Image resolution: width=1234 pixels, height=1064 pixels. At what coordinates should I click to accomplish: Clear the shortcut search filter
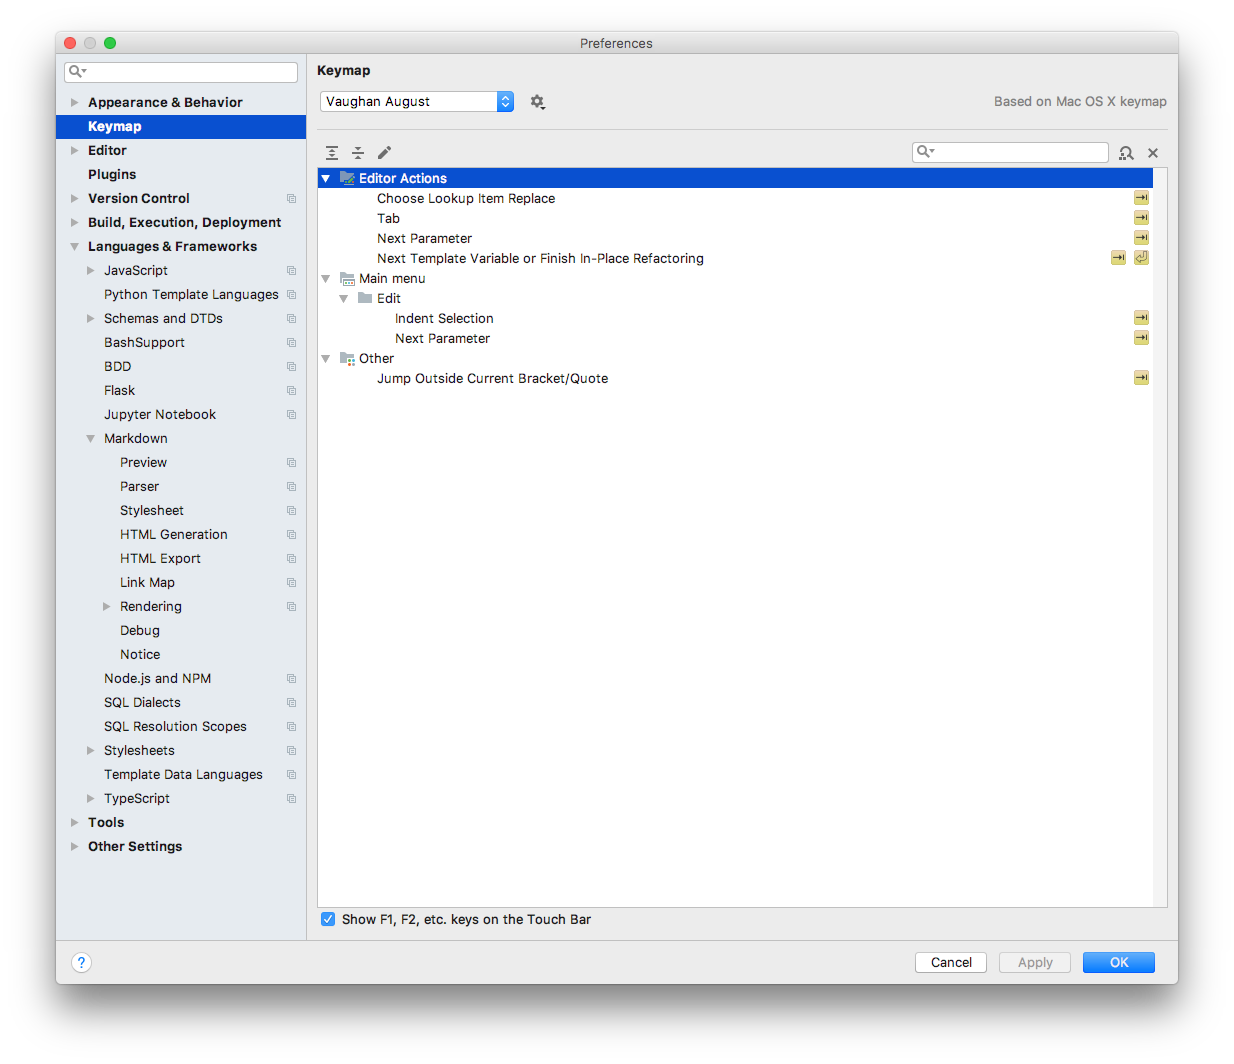coord(1153,153)
